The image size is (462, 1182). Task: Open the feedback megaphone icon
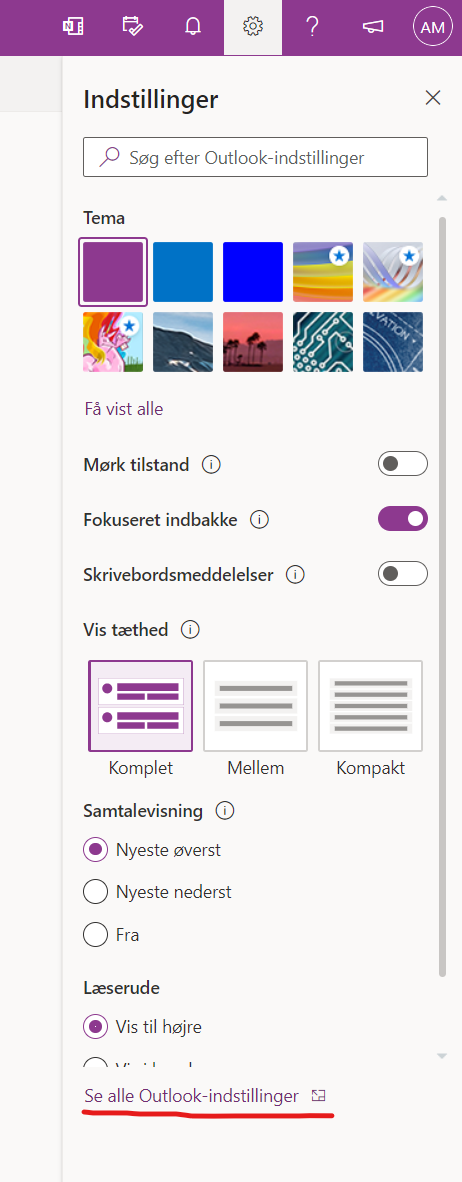pyautogui.click(x=373, y=27)
